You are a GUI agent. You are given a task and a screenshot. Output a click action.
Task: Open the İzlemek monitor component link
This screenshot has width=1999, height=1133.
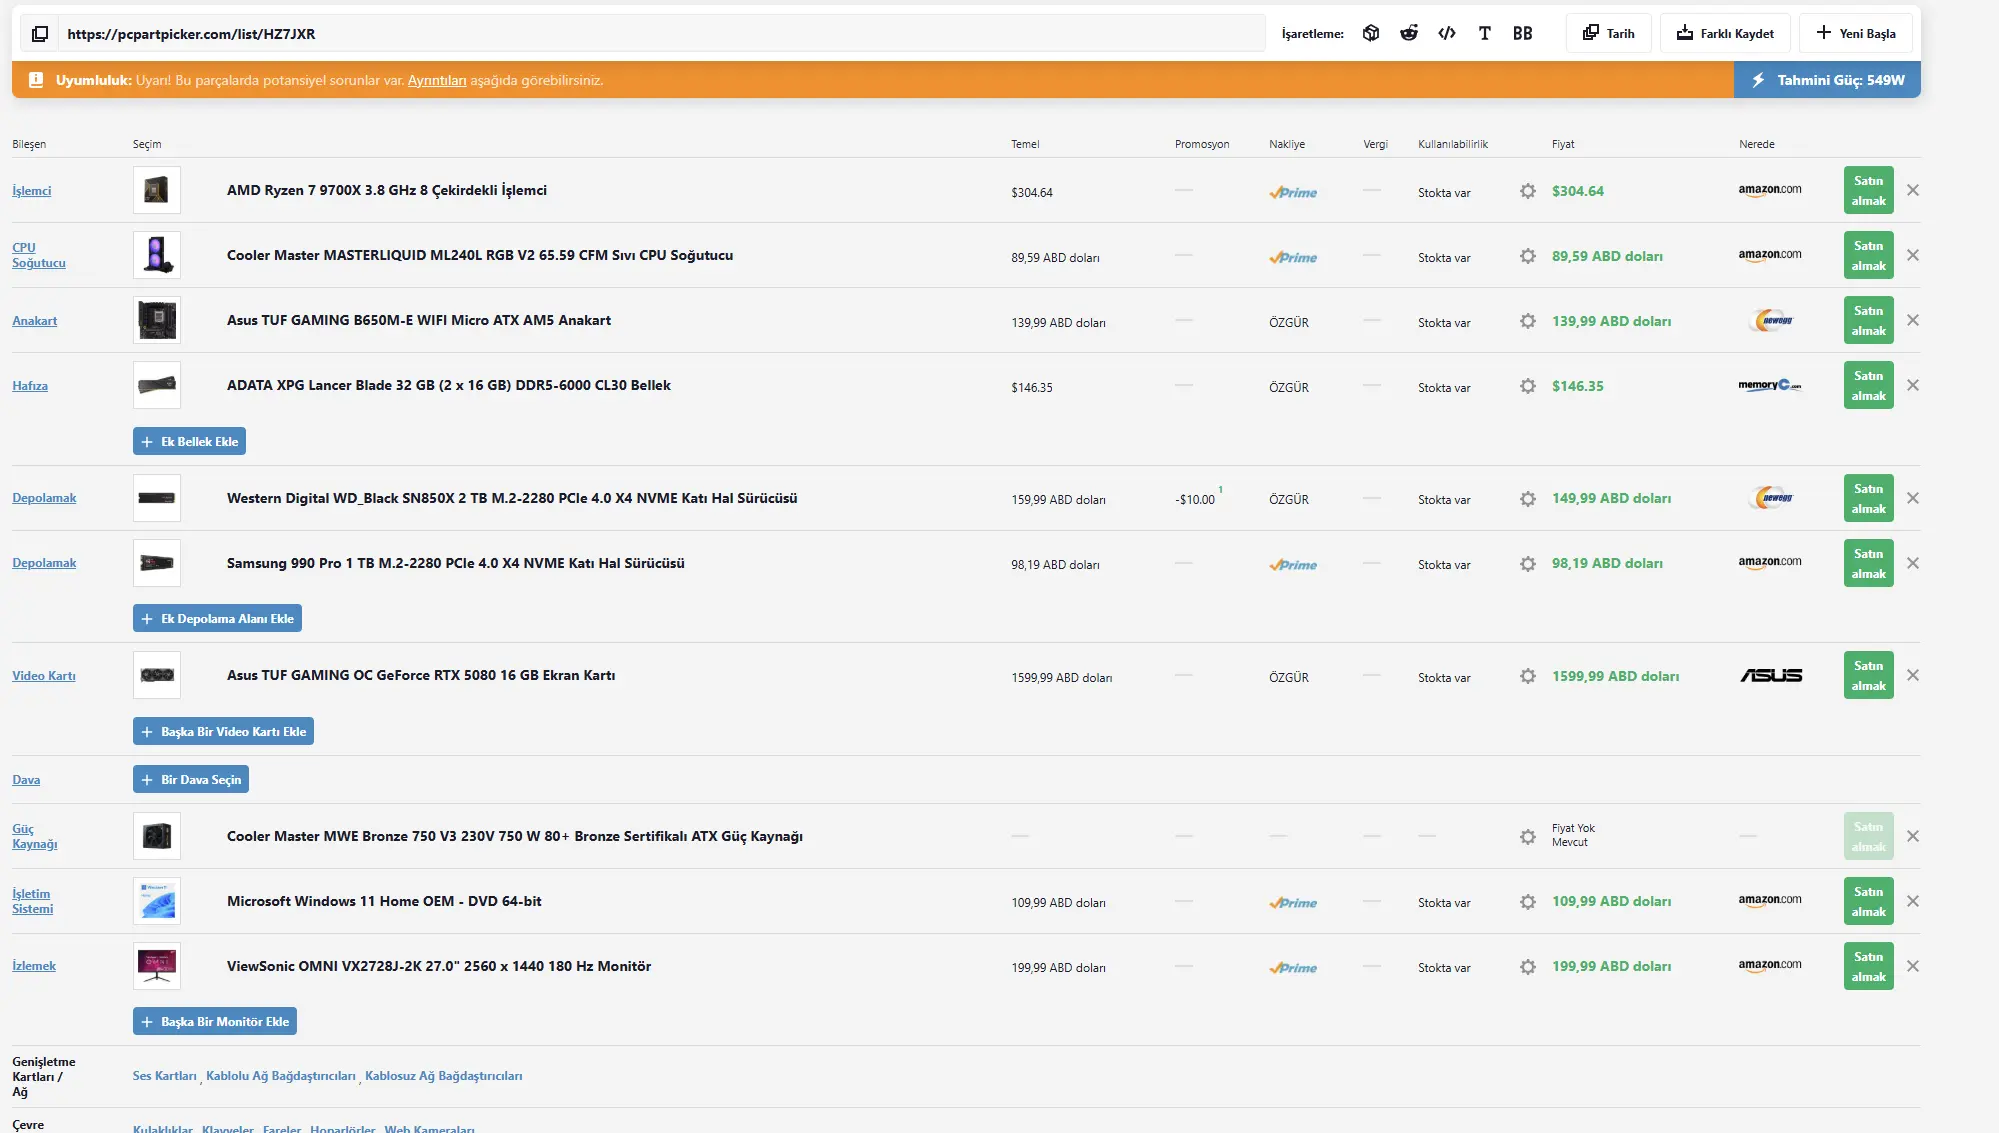34,965
